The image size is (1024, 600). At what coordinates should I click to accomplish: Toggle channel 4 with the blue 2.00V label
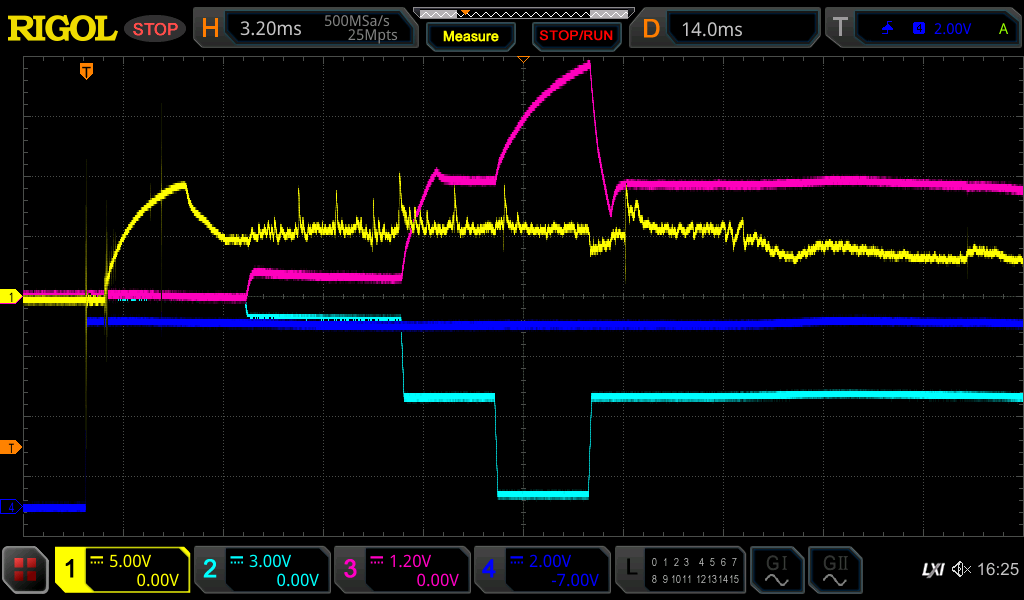coord(540,570)
